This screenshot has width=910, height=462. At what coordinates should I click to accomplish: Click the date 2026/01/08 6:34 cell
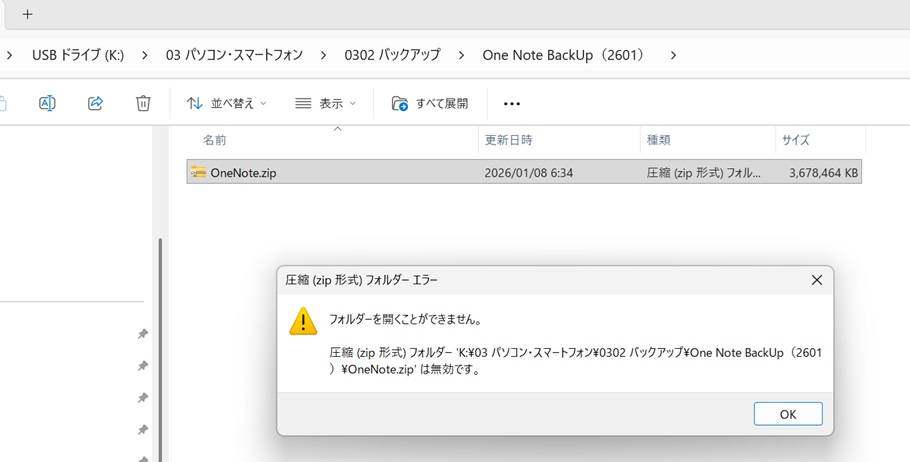pos(529,173)
